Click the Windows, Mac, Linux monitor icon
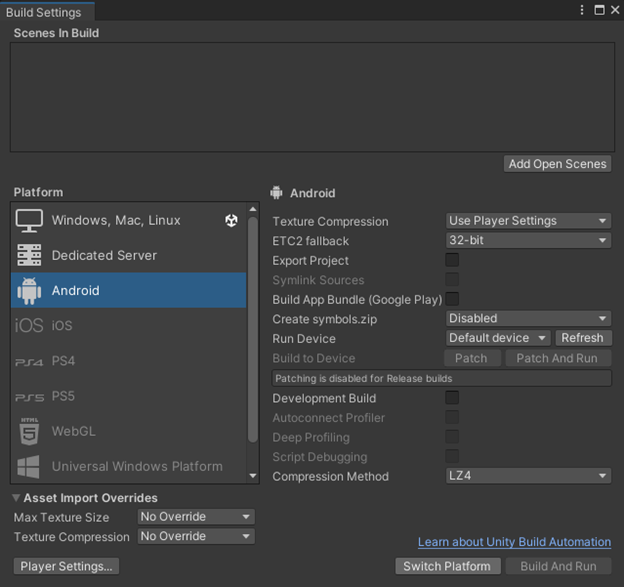 tap(29, 221)
